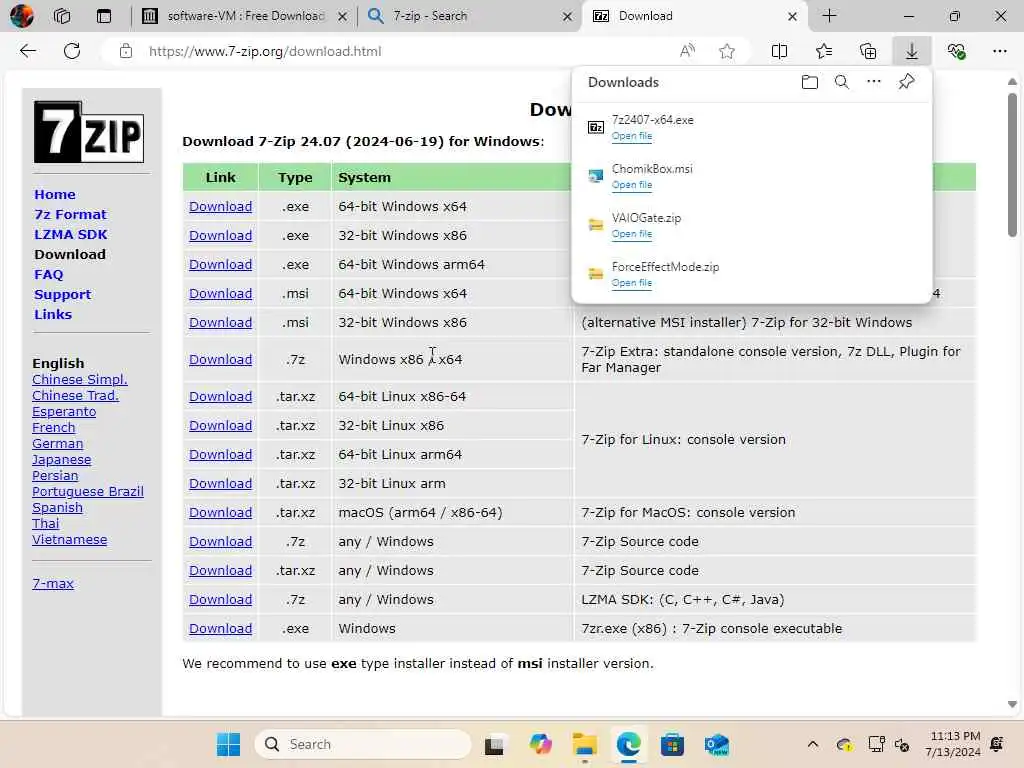Toggle the Downloads toolbar icon
Image resolution: width=1024 pixels, height=768 pixels.
pos(912,51)
